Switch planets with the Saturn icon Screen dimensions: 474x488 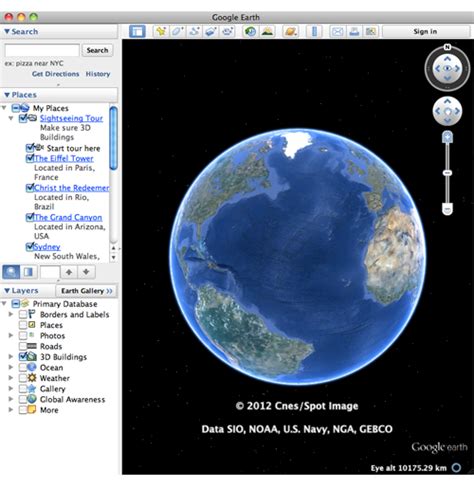click(x=291, y=32)
